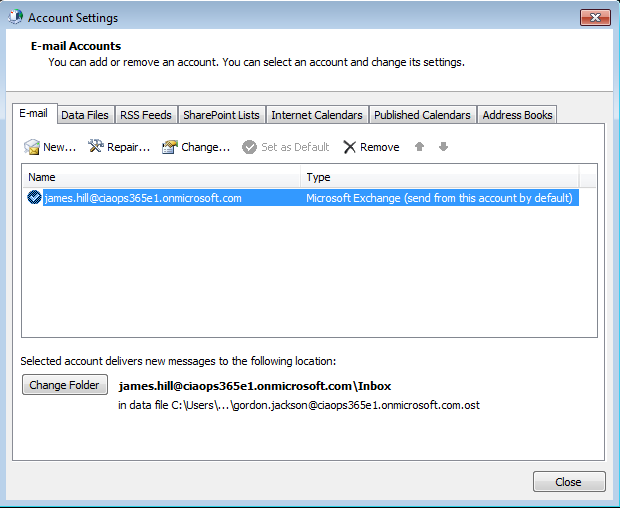Open the RSS Feeds tab
The height and width of the screenshot is (508, 620).
146,115
